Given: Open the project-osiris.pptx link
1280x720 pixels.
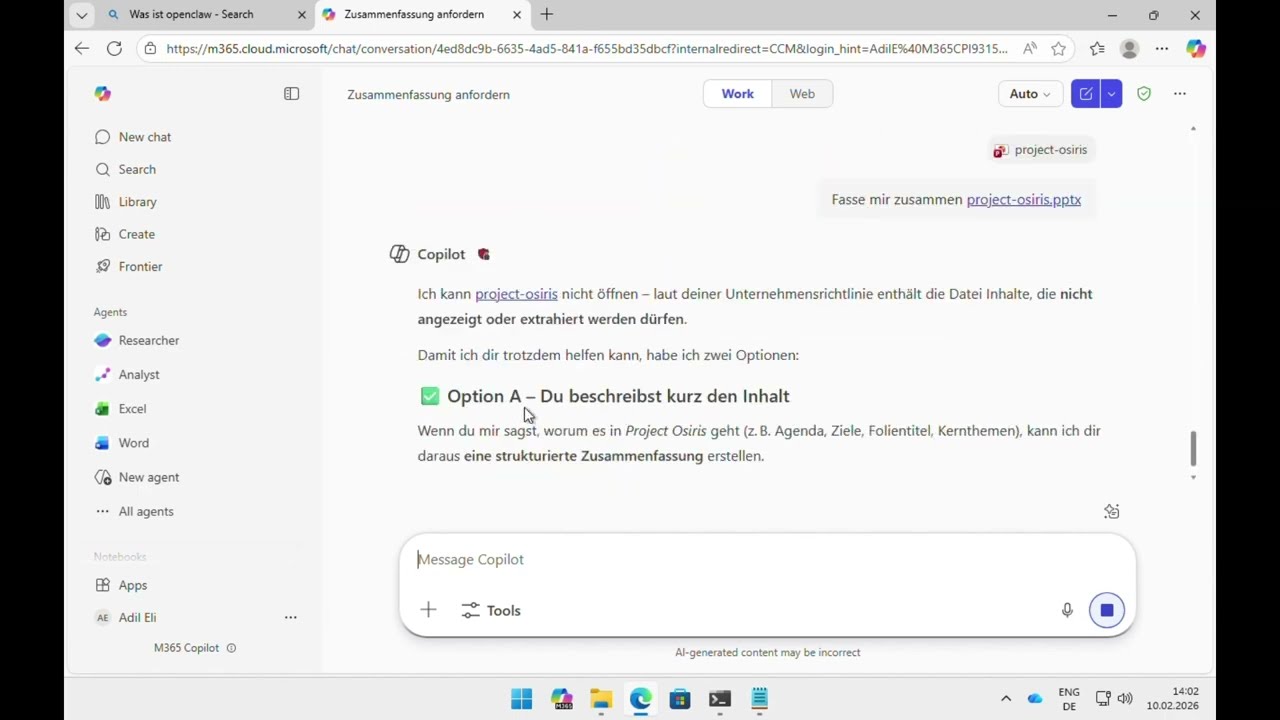Looking at the screenshot, I should (1024, 200).
